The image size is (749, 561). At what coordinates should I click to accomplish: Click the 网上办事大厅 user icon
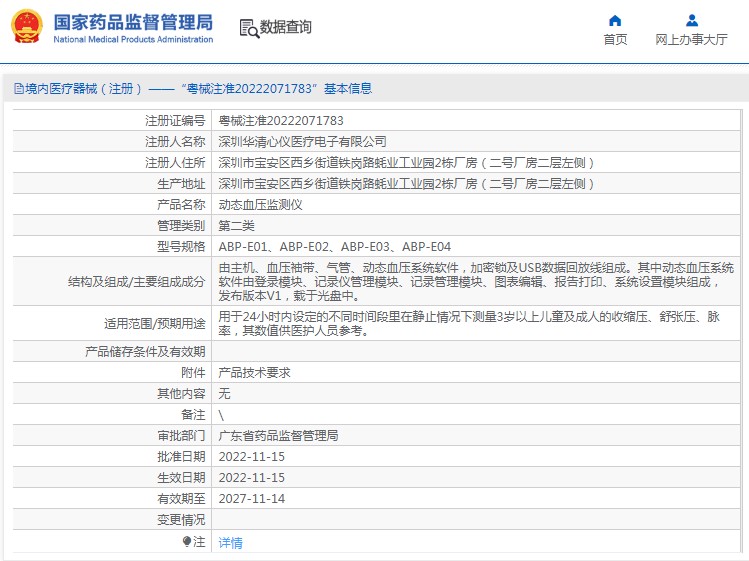point(691,21)
